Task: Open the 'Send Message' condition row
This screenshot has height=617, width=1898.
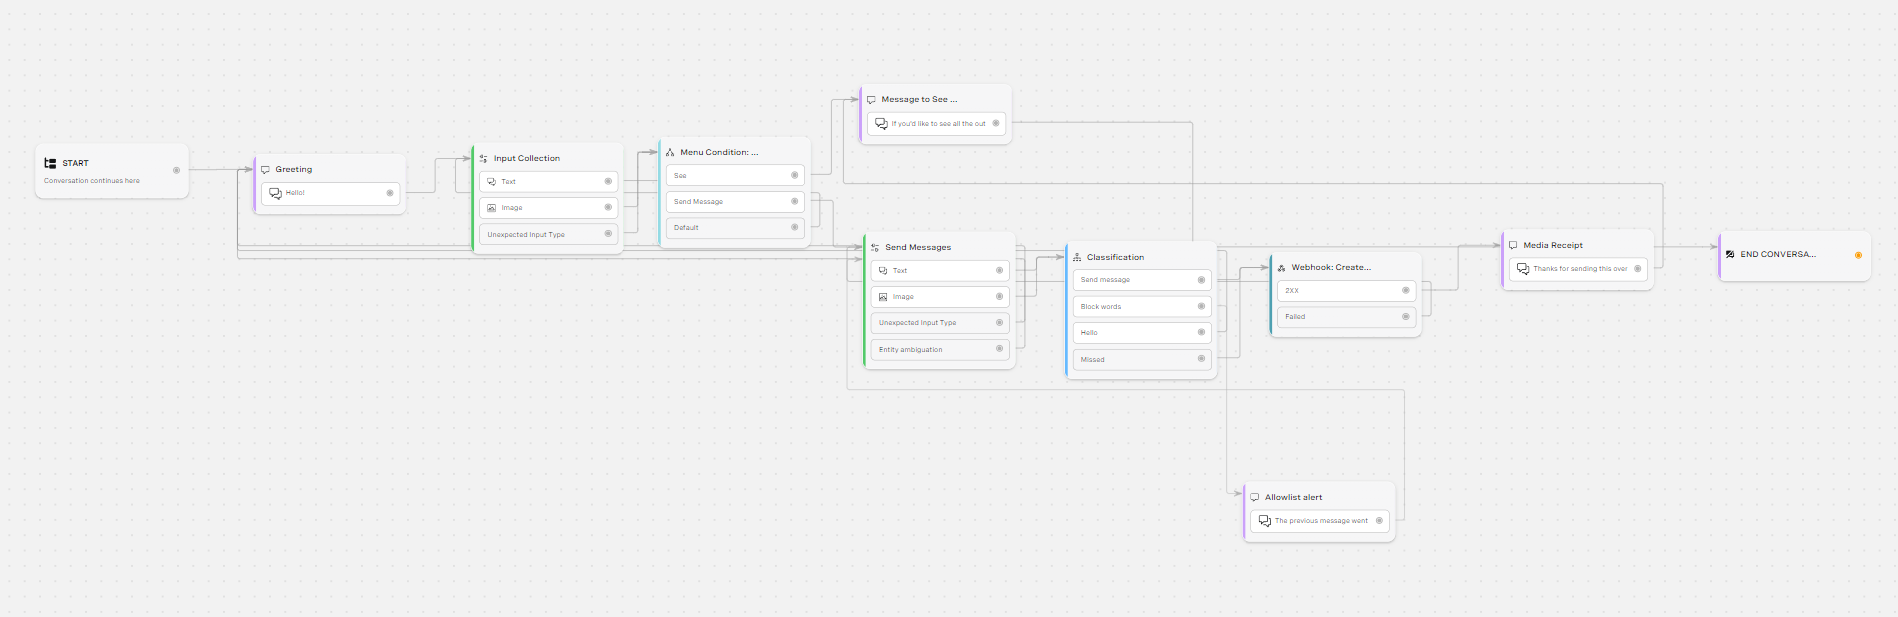Action: [x=735, y=202]
